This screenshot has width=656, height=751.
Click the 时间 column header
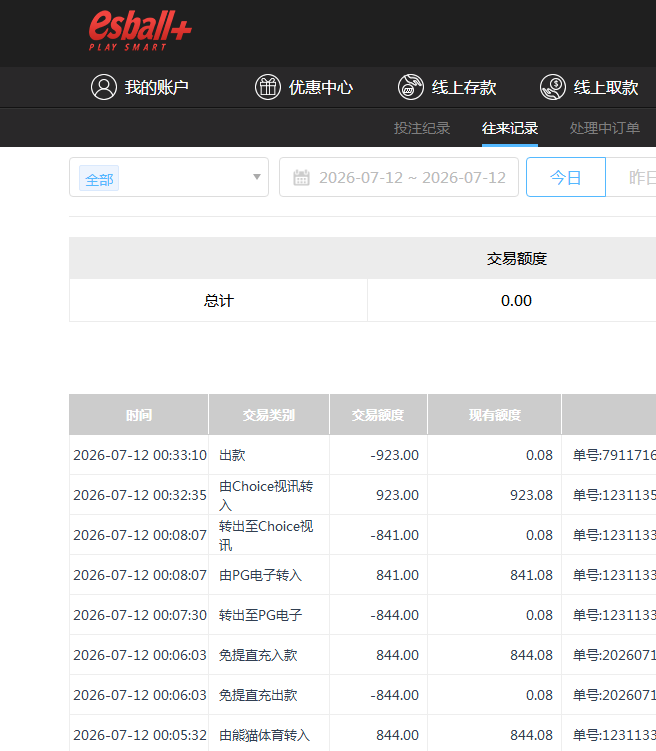[139, 415]
